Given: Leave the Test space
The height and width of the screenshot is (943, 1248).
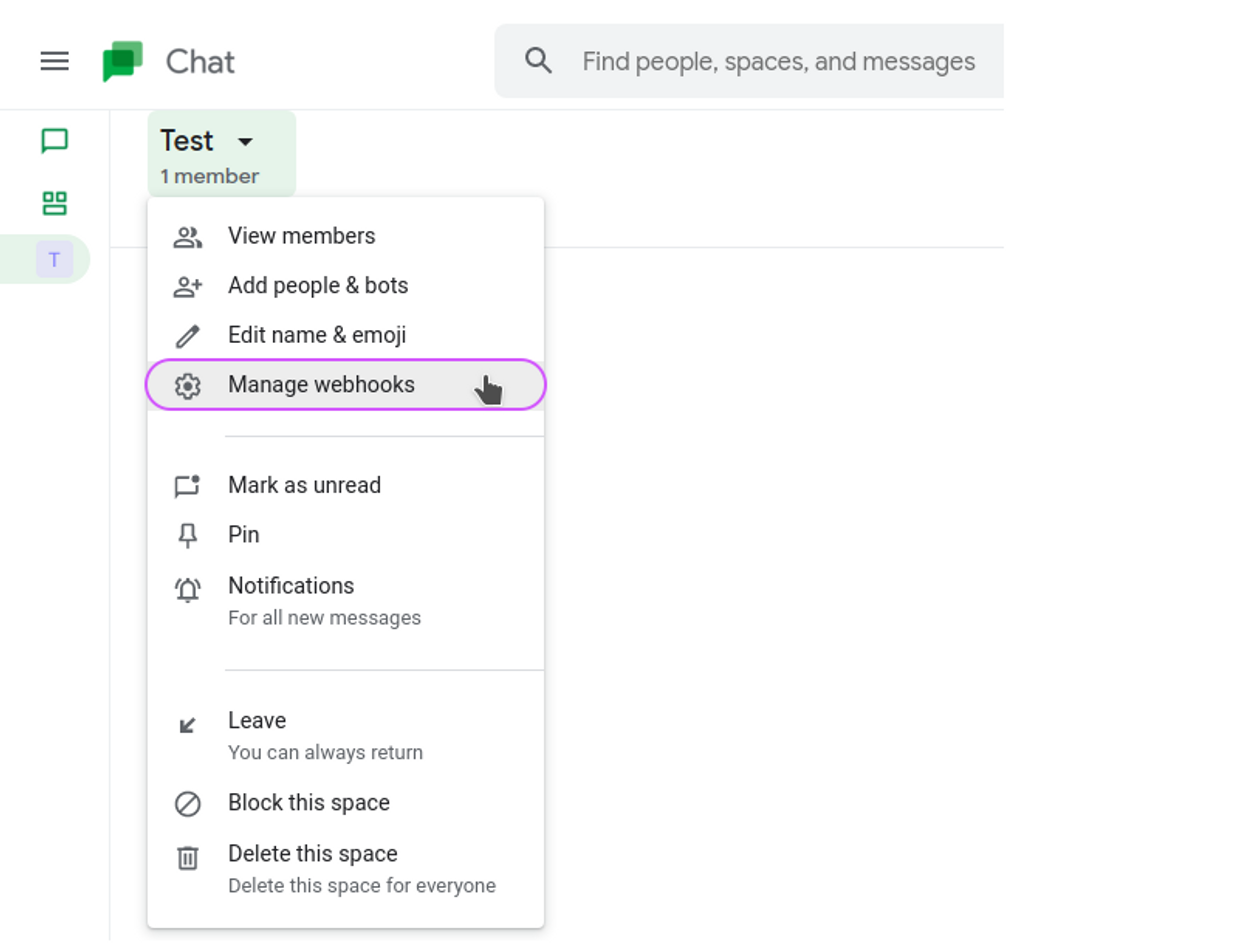Looking at the screenshot, I should [x=257, y=721].
